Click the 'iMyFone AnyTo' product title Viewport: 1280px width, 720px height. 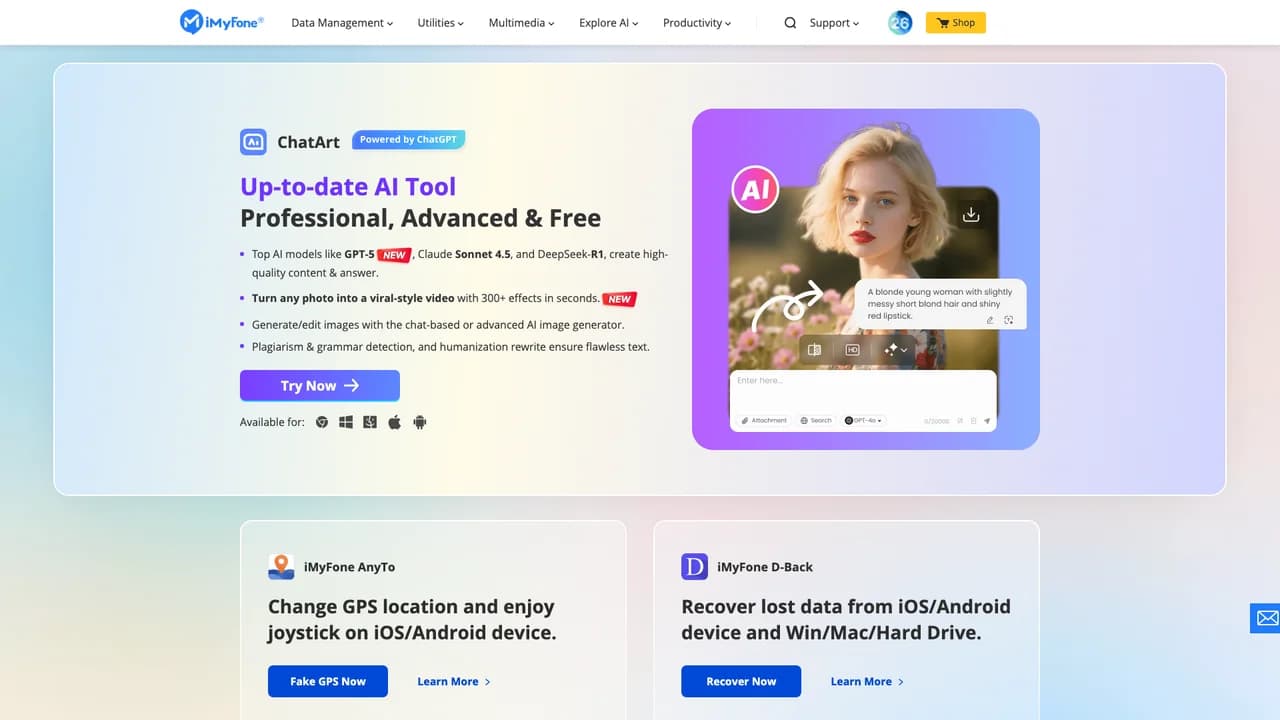pos(349,567)
